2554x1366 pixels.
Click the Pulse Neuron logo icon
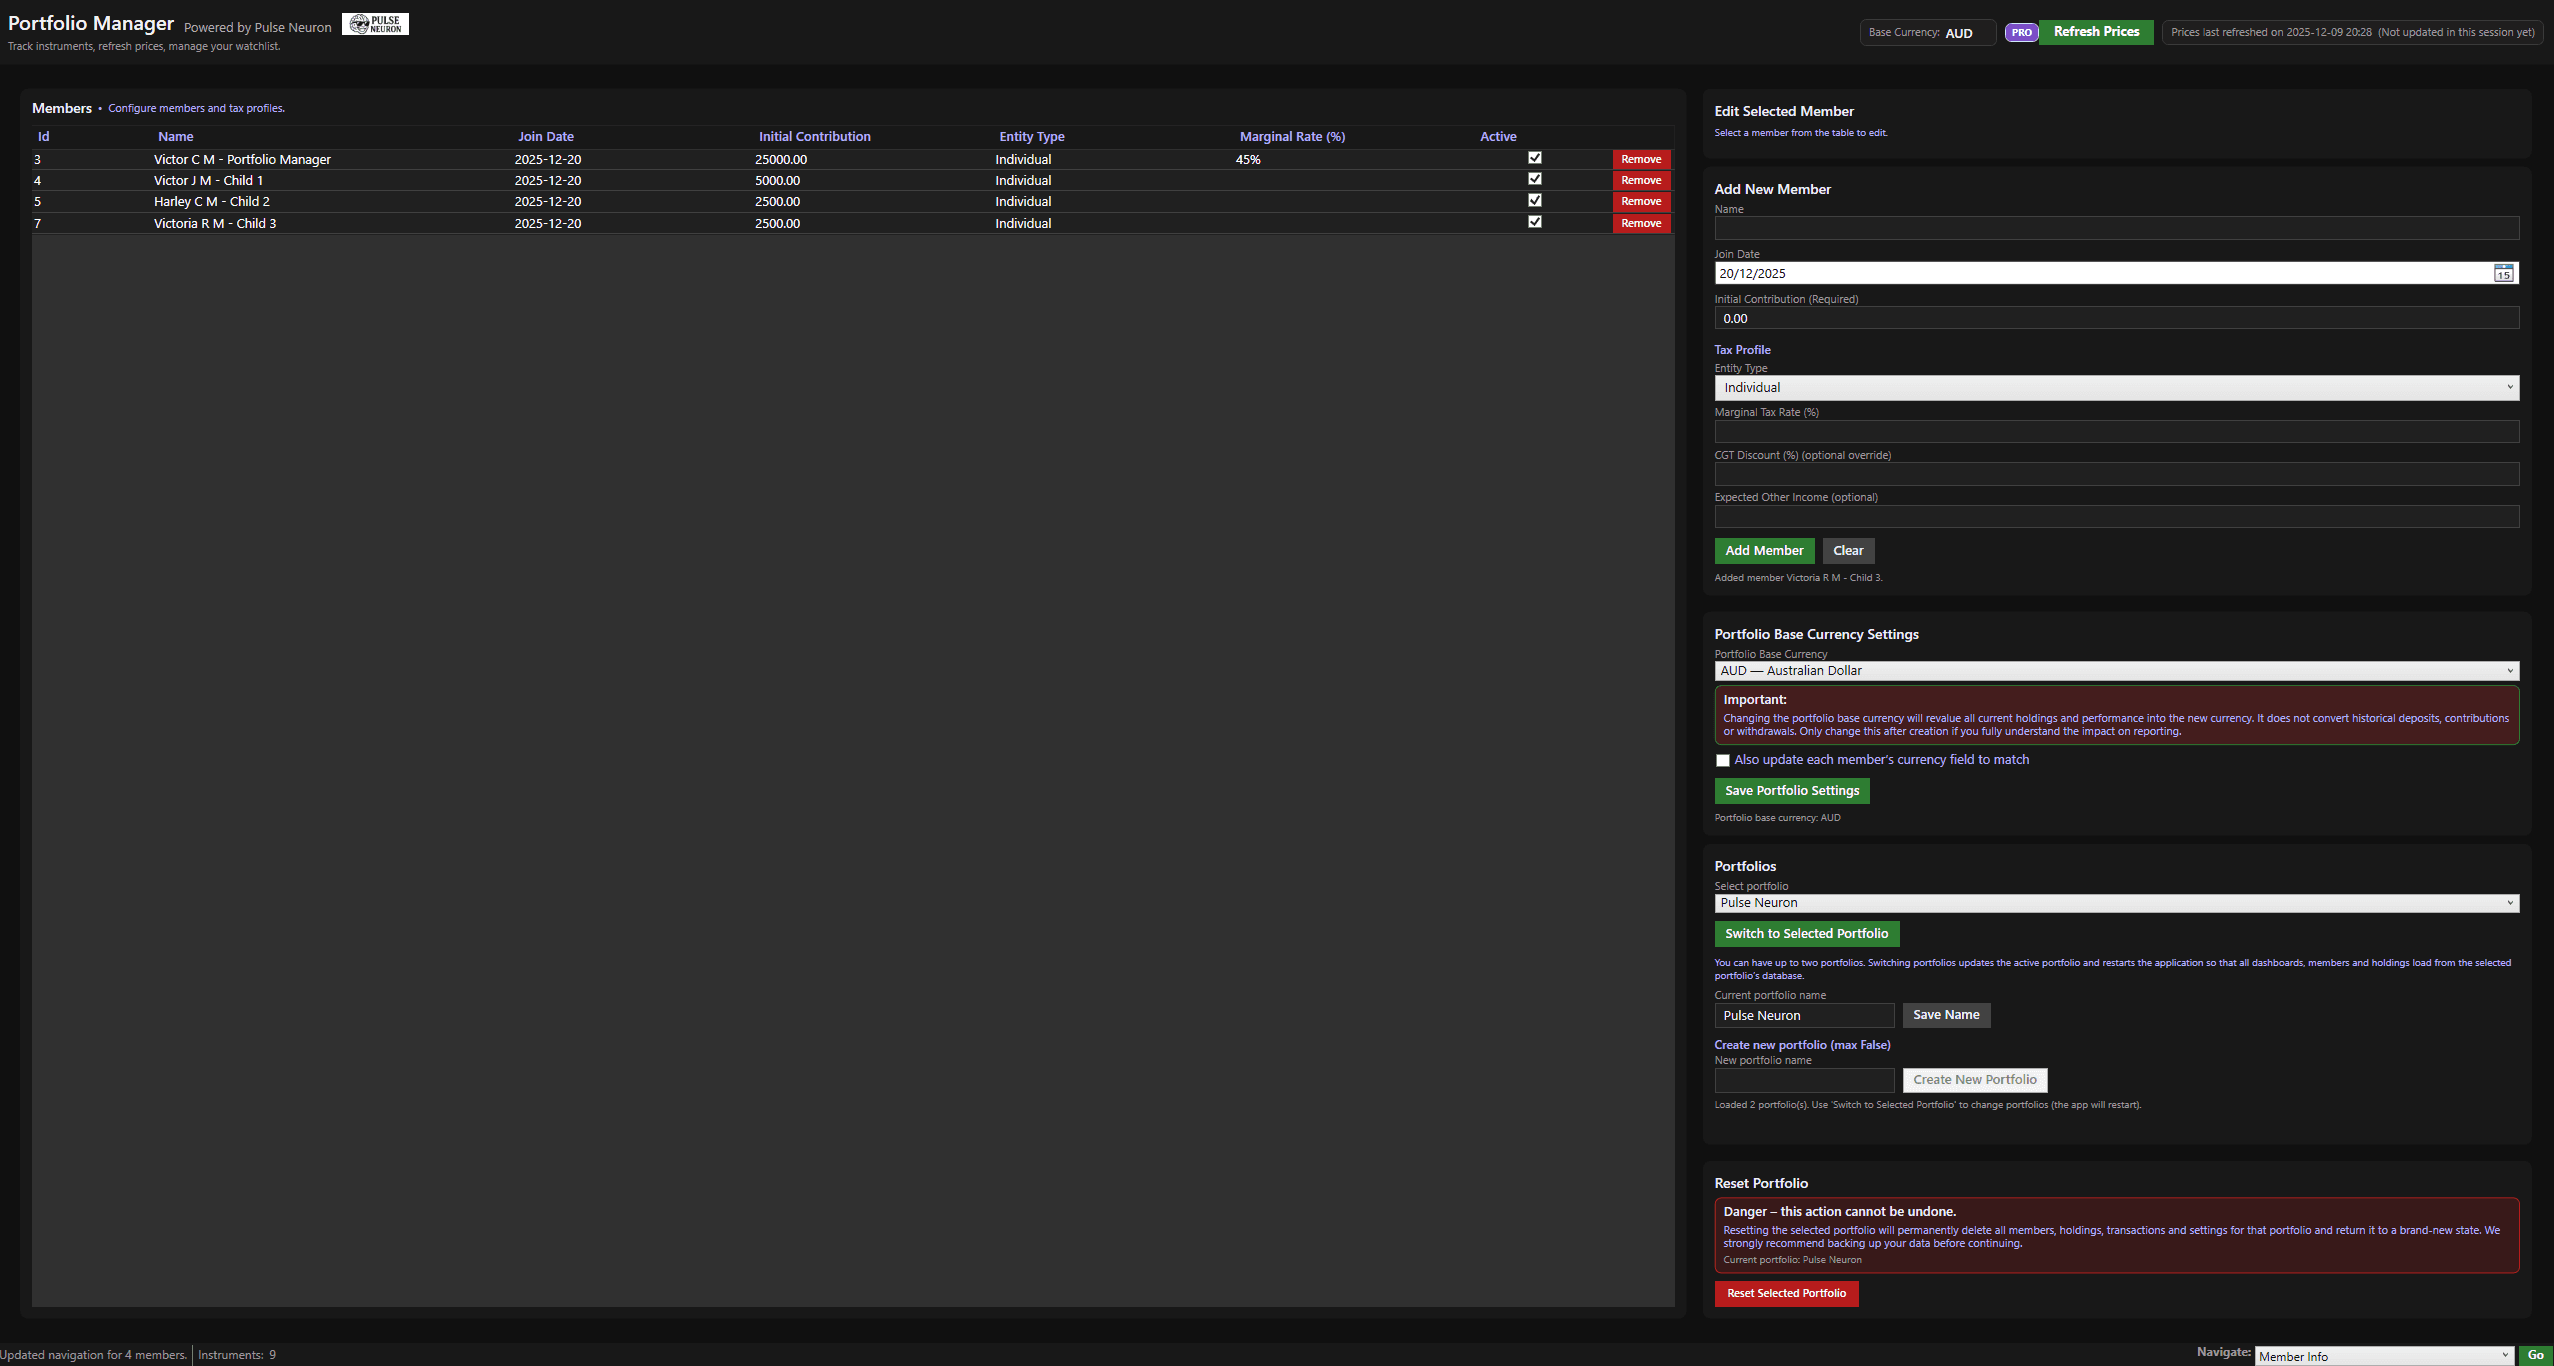pos(375,24)
